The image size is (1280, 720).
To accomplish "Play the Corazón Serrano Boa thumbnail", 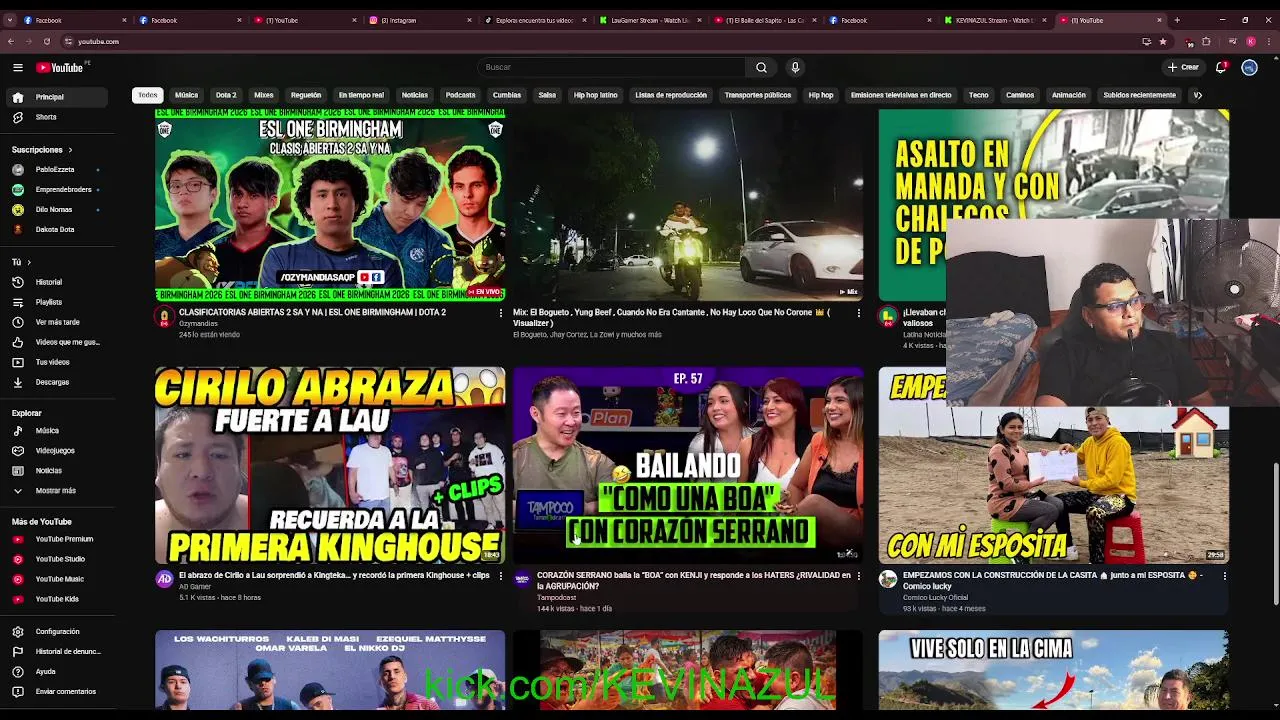I will (688, 465).
